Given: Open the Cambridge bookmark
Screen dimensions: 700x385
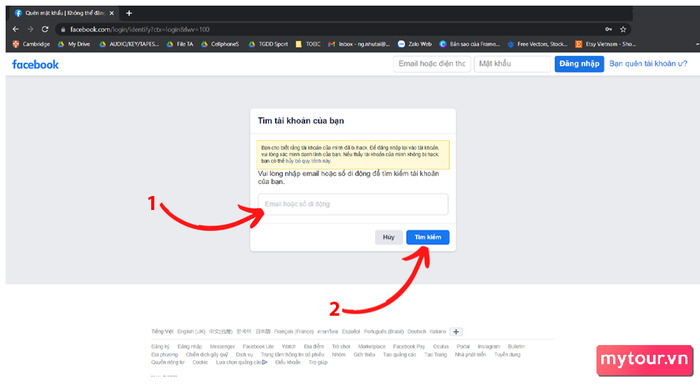Looking at the screenshot, I should click(x=31, y=44).
